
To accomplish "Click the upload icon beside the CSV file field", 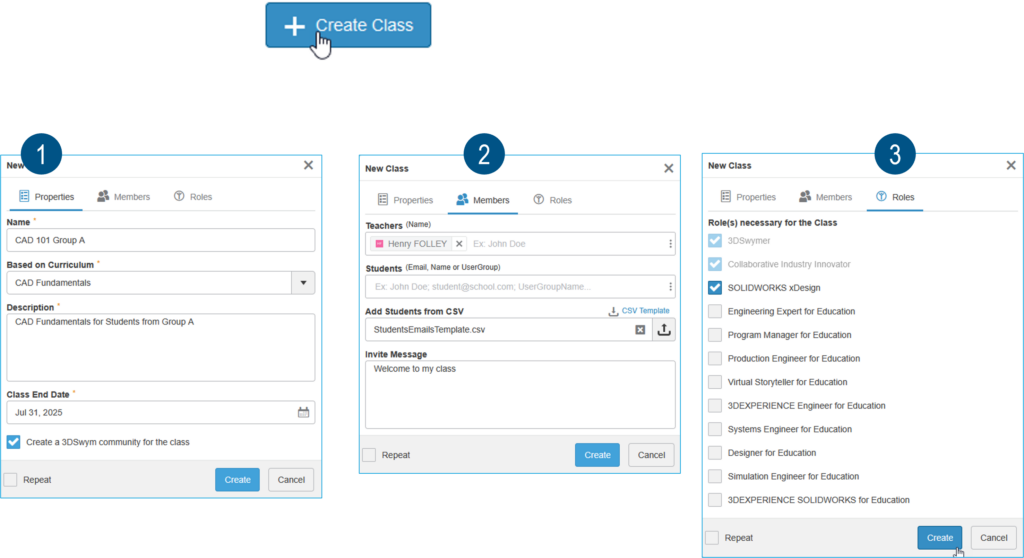I will click(664, 330).
